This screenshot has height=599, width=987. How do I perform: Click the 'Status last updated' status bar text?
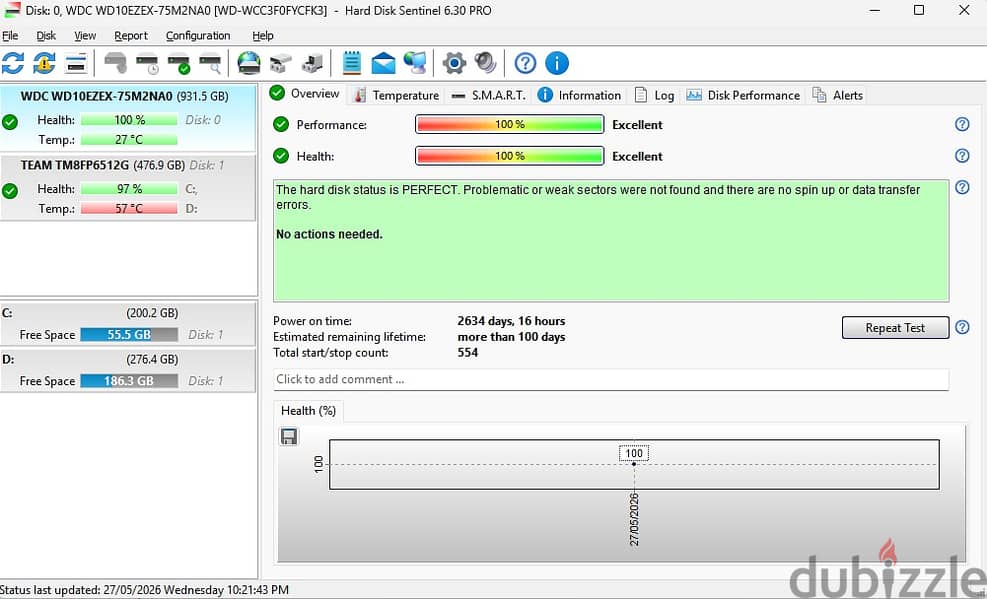[x=145, y=590]
